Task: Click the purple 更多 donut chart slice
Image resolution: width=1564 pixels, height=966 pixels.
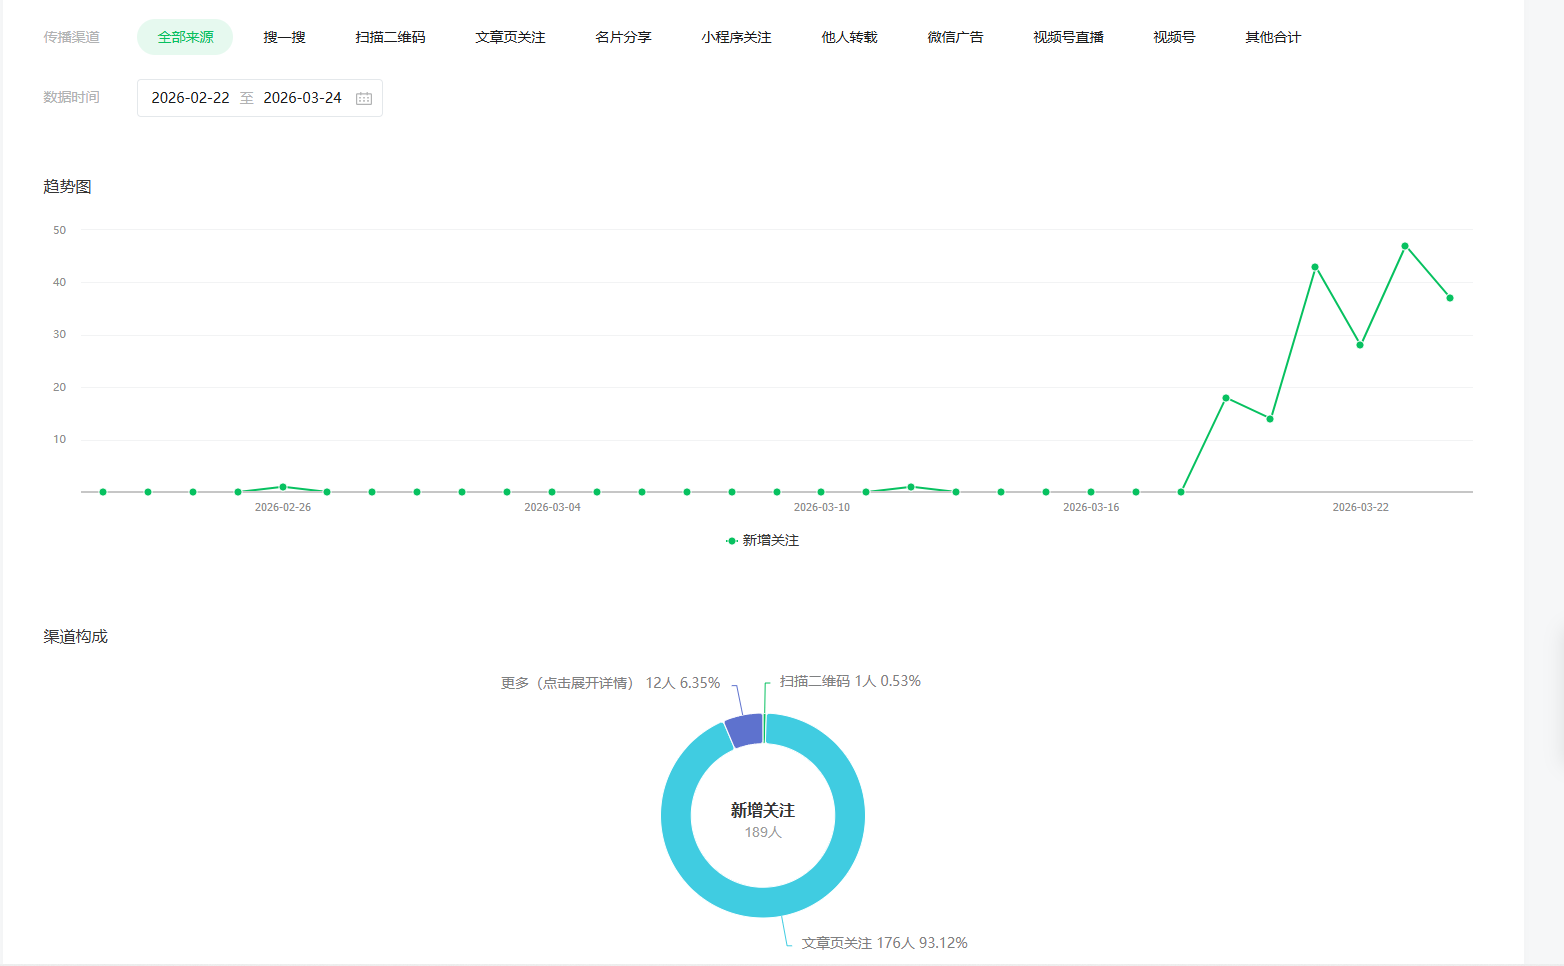Action: click(745, 731)
